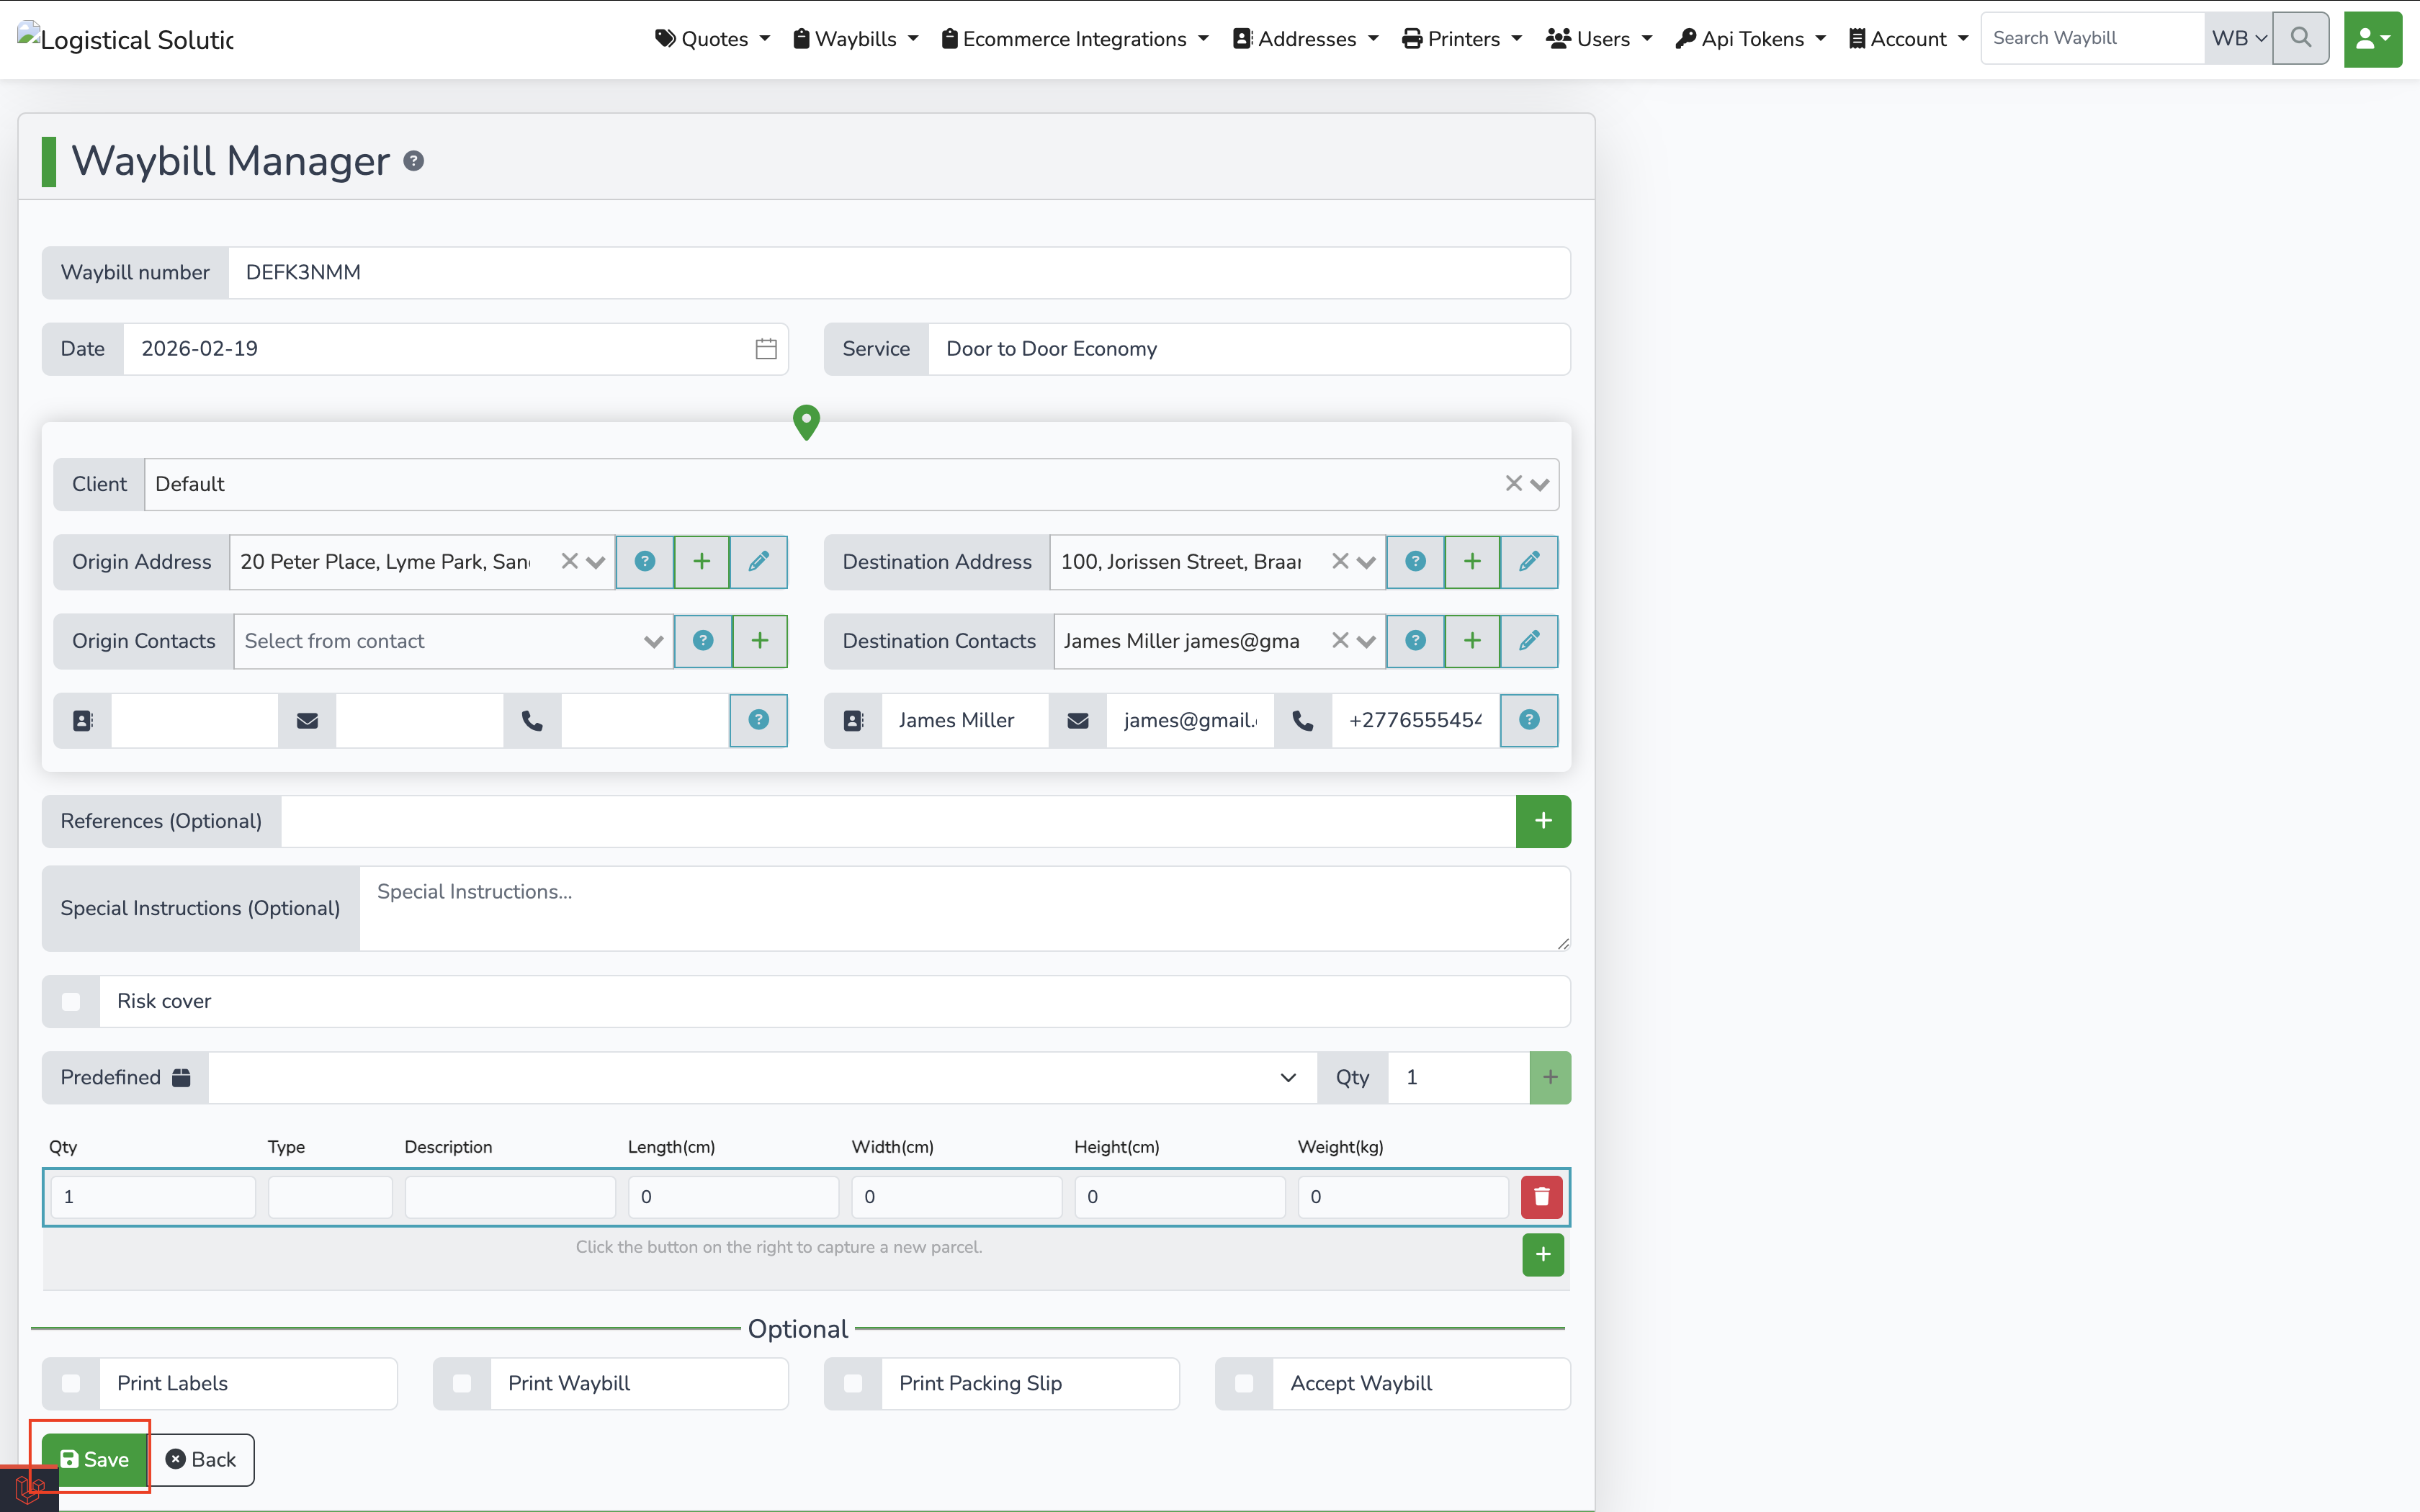Tick the Accept Waybill checkbox
This screenshot has width=2420, height=1512.
[x=1244, y=1384]
